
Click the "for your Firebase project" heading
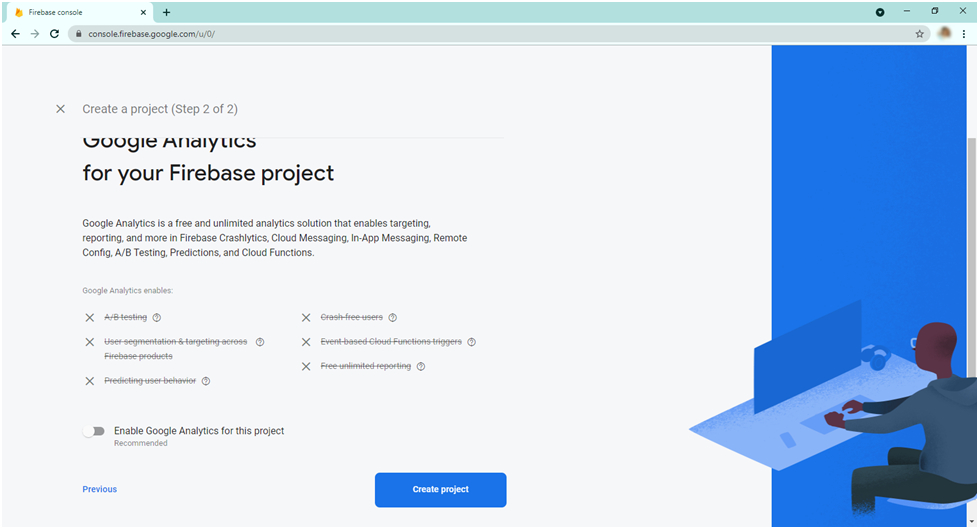(208, 173)
